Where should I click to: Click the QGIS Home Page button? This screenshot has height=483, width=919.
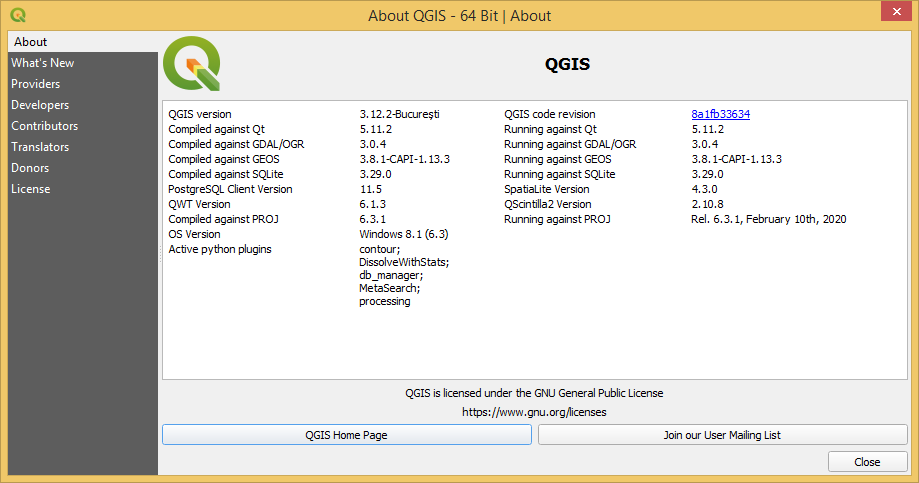click(346, 435)
